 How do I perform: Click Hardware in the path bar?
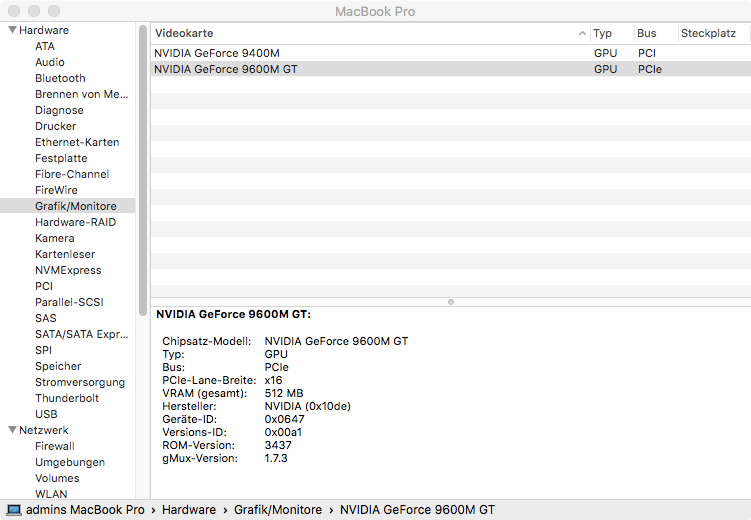189,510
